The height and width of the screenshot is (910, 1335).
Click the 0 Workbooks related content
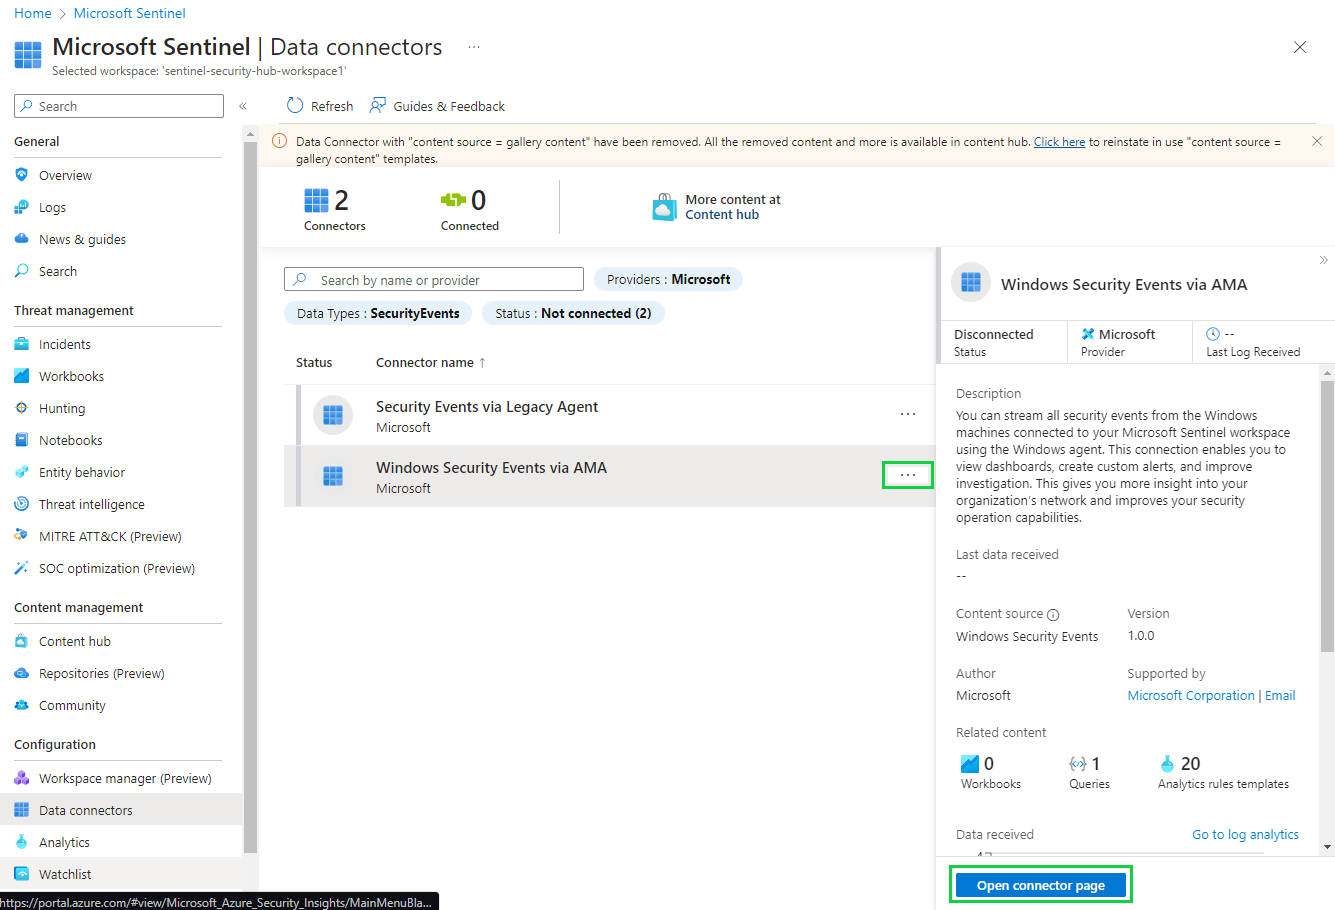[x=990, y=772]
